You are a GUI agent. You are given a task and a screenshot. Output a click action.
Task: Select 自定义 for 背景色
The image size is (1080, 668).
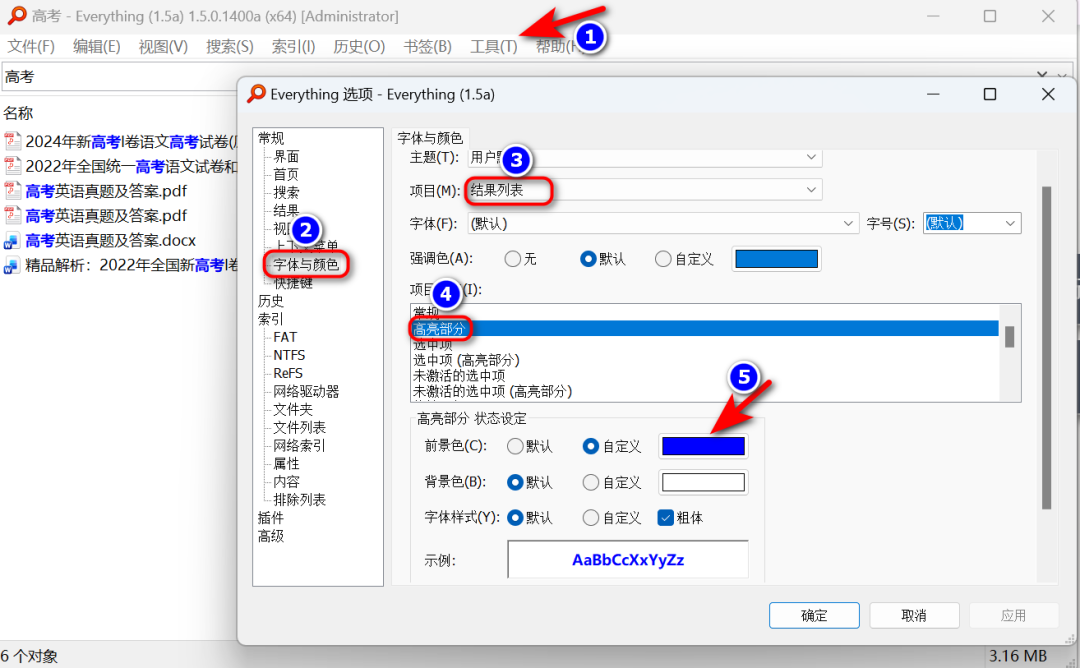click(612, 482)
